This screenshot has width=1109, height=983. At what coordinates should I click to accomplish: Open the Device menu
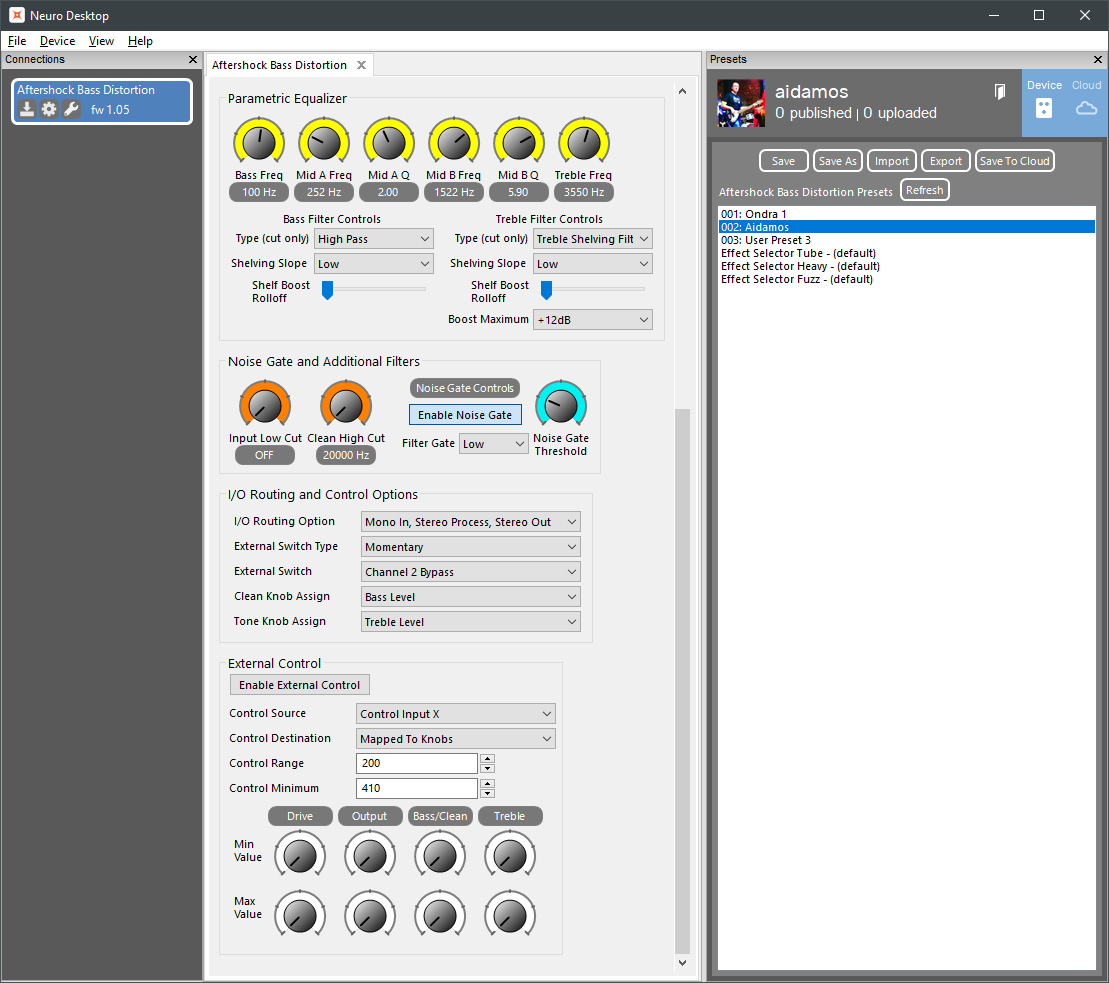(x=57, y=41)
